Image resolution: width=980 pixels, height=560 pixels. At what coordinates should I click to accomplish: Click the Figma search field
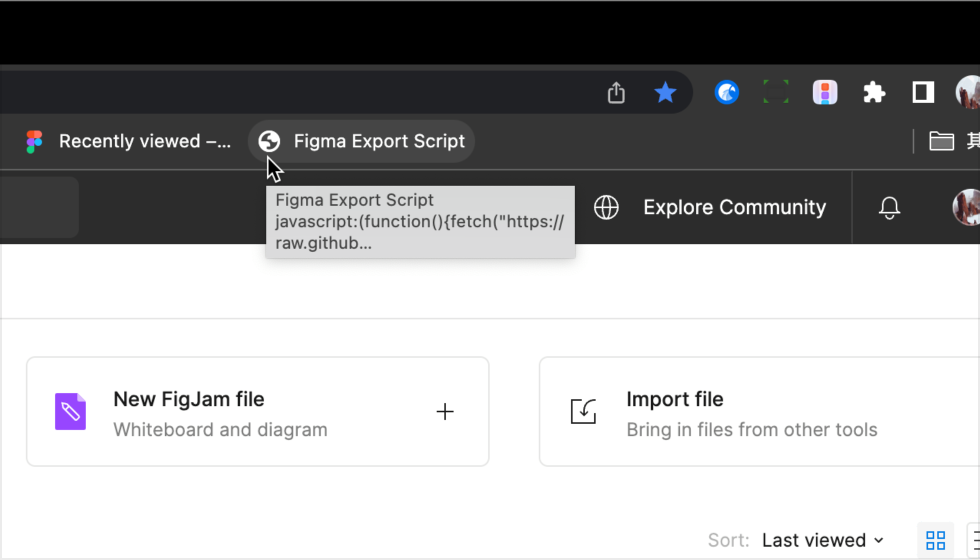pyautogui.click(x=39, y=208)
